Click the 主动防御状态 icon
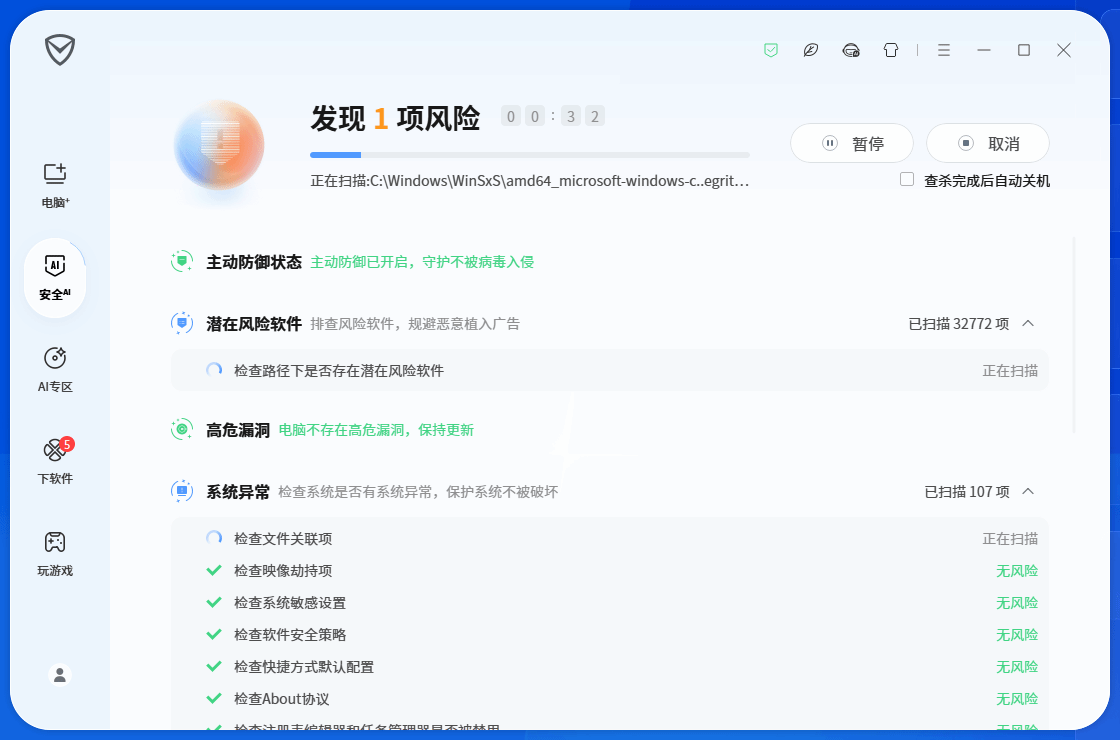 click(x=182, y=261)
